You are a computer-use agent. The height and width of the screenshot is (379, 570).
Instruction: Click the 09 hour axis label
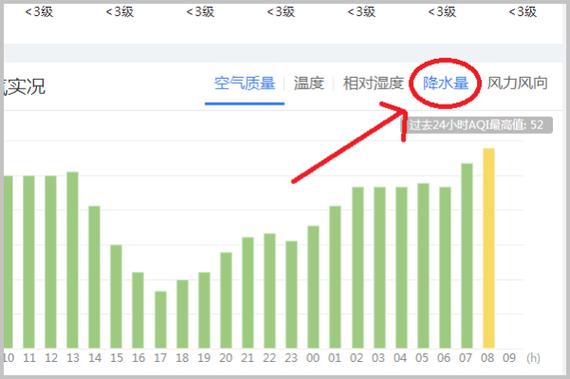point(509,358)
